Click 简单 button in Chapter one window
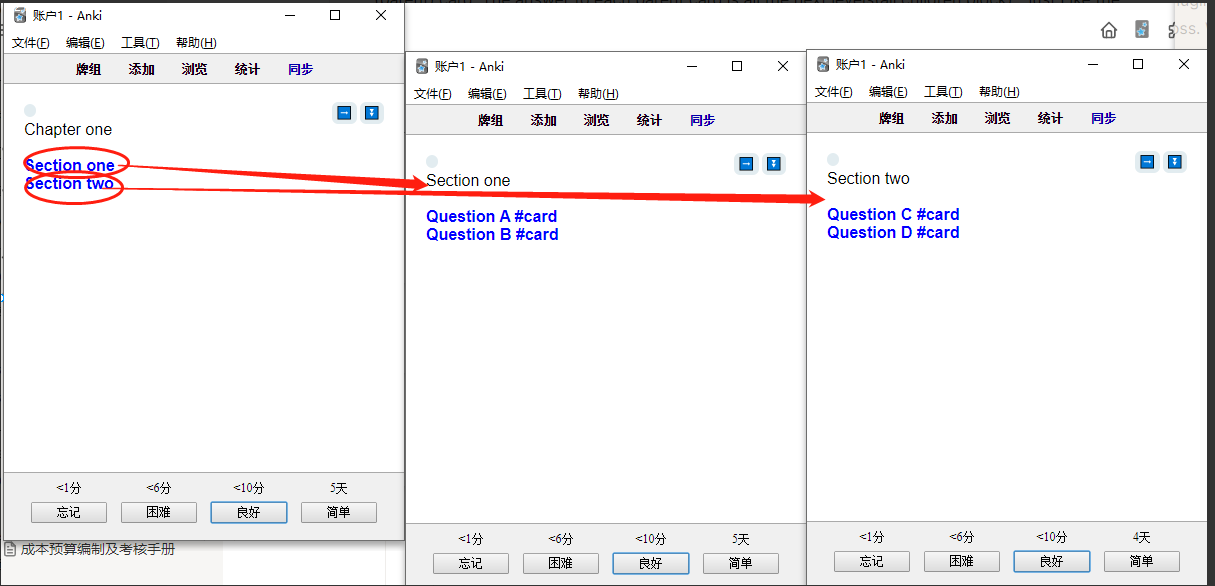Viewport: 1215px width, 586px height. pyautogui.click(x=339, y=512)
